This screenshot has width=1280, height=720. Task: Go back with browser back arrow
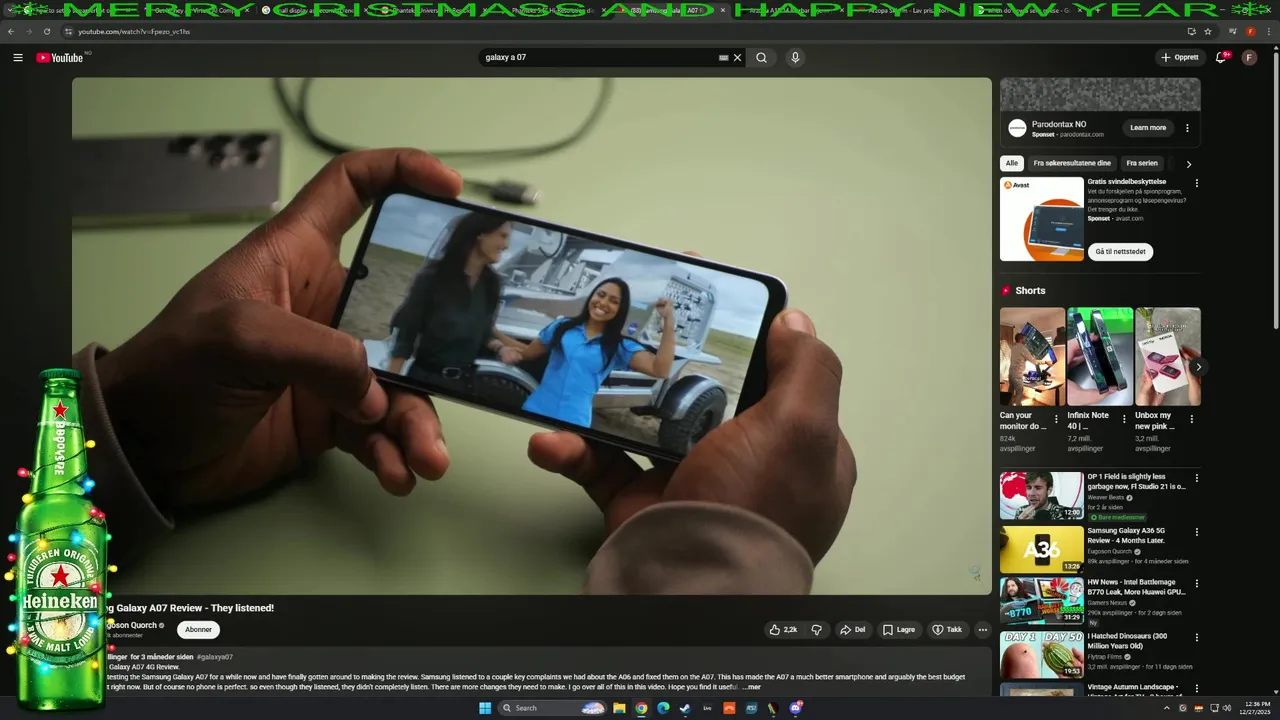(x=11, y=32)
